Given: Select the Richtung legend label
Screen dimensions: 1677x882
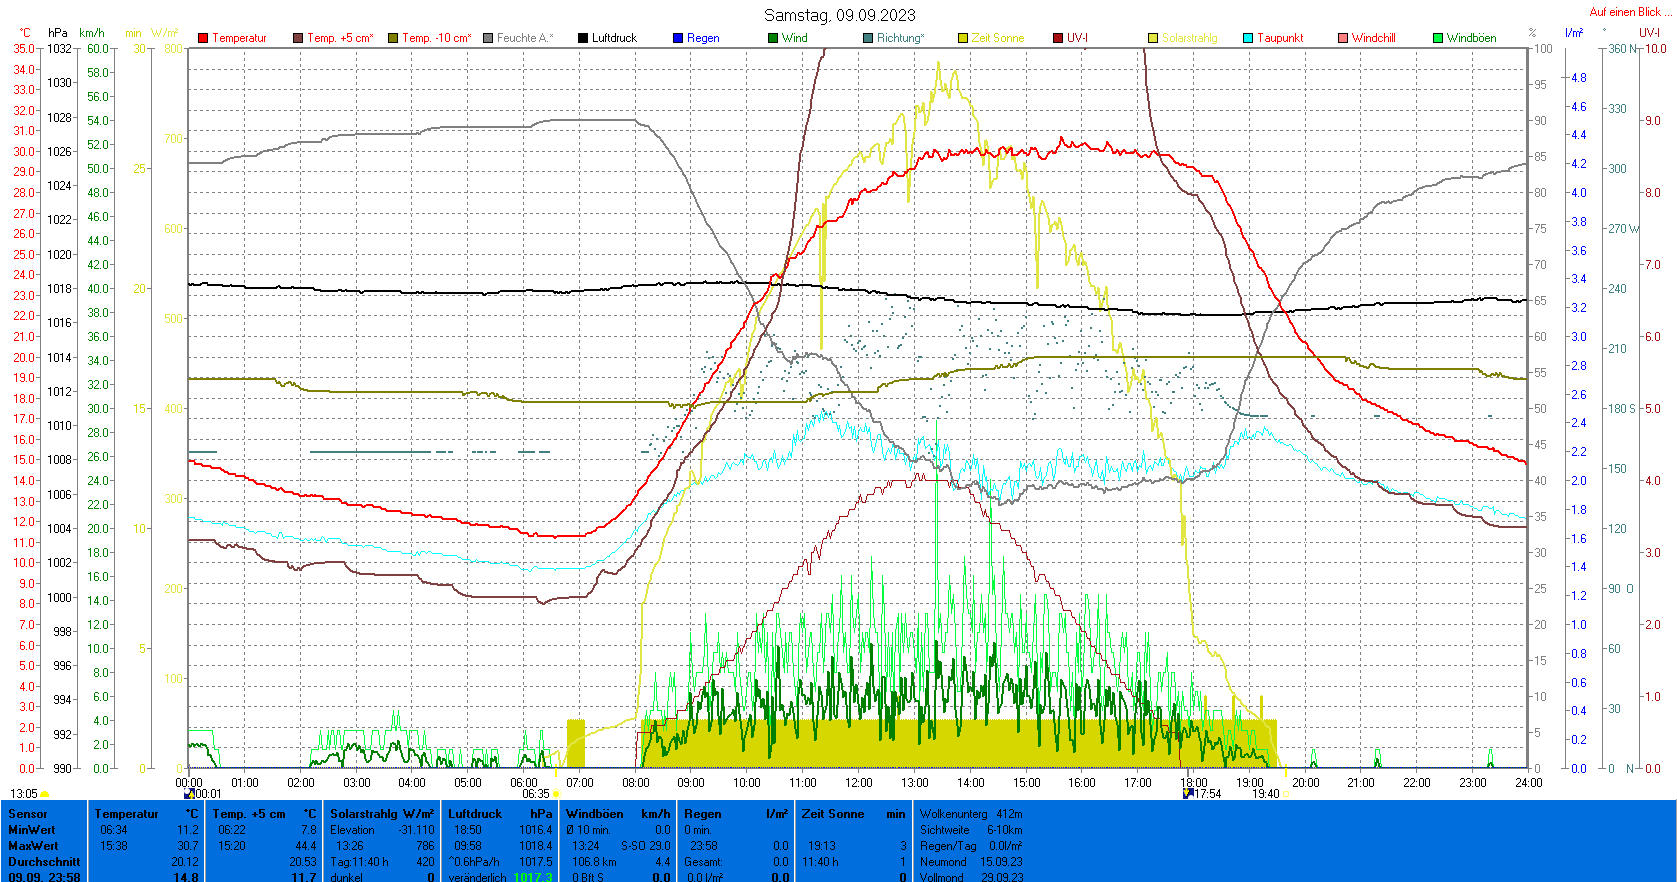Looking at the screenshot, I should [x=901, y=38].
